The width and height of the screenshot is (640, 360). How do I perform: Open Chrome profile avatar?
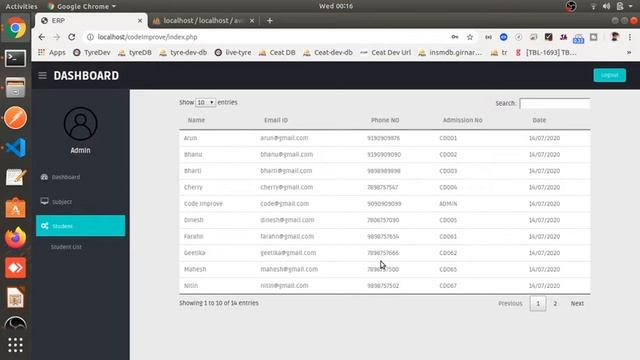(615, 37)
